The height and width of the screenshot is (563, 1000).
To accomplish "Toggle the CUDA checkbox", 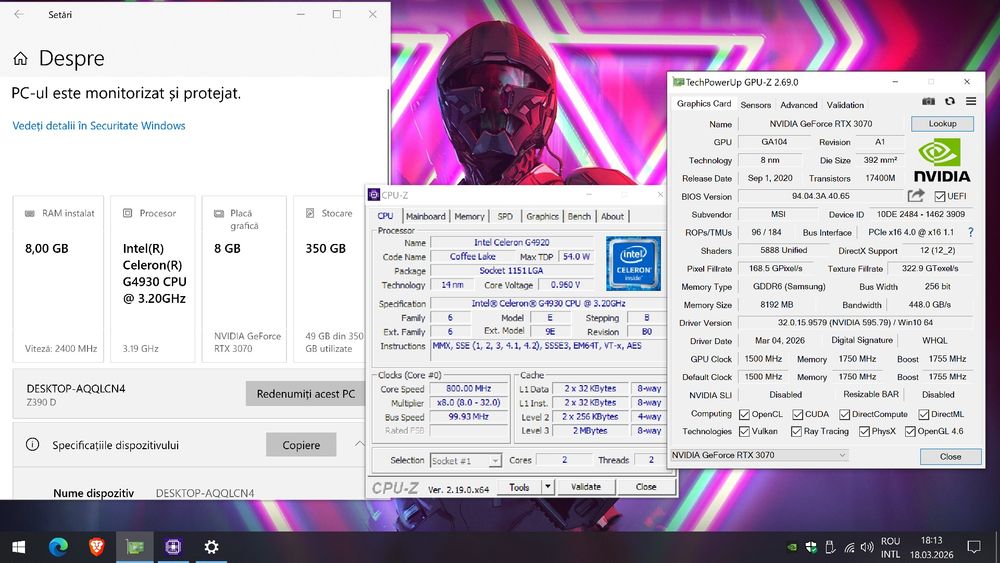I will tap(797, 414).
